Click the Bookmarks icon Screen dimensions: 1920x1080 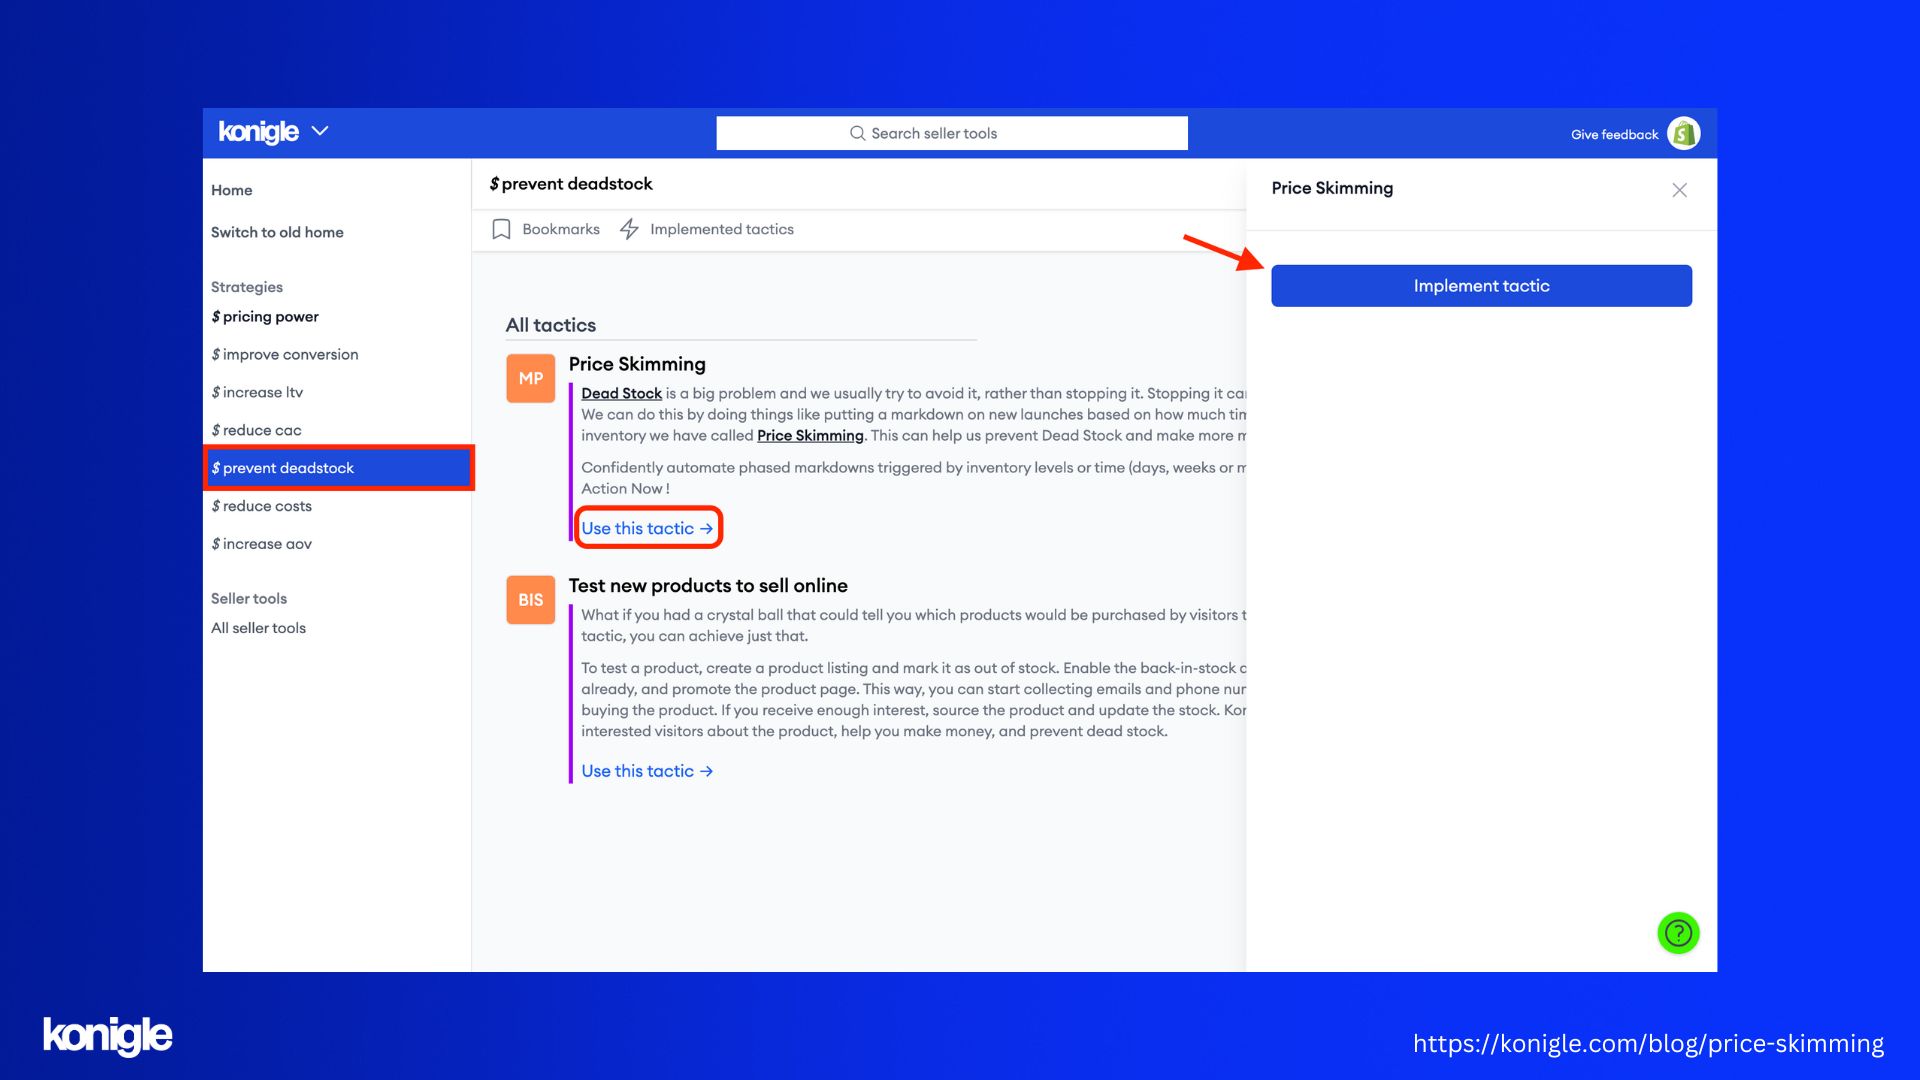pos(501,229)
